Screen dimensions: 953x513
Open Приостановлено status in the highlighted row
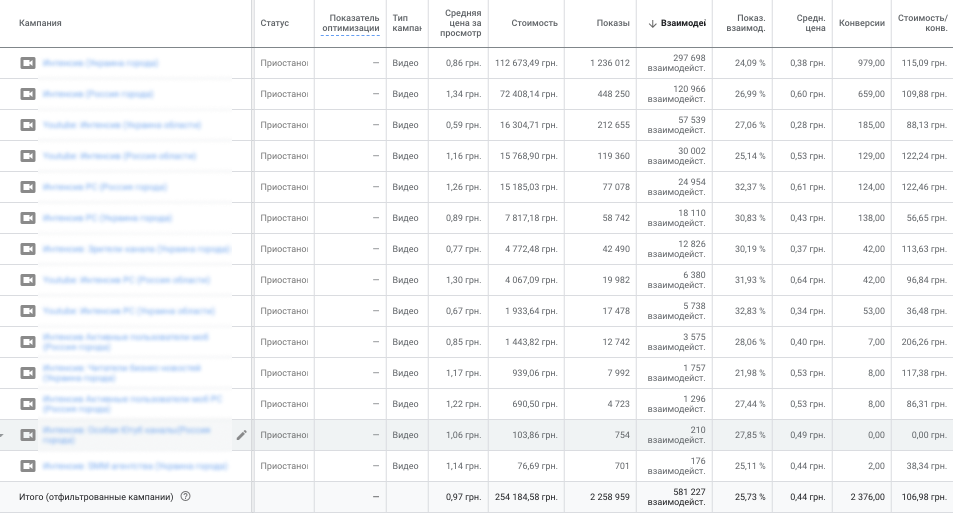point(284,435)
